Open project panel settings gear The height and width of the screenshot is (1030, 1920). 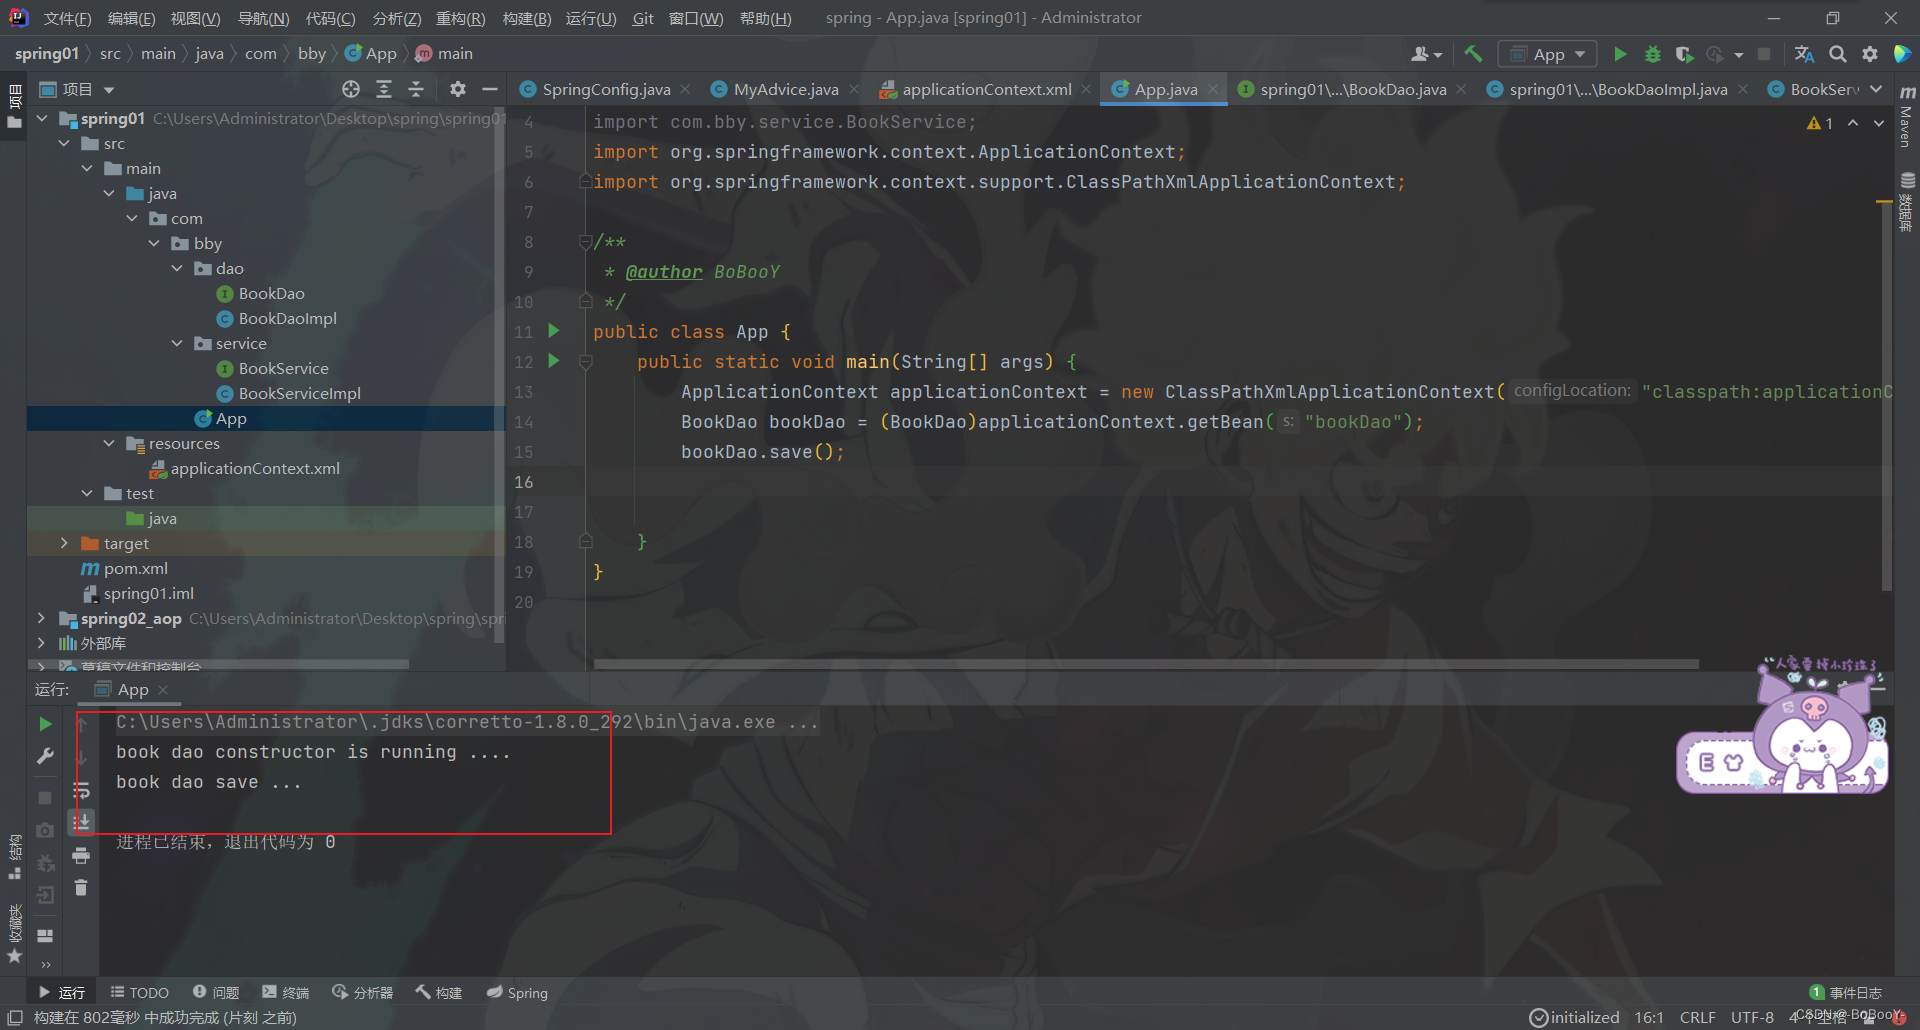coord(458,89)
